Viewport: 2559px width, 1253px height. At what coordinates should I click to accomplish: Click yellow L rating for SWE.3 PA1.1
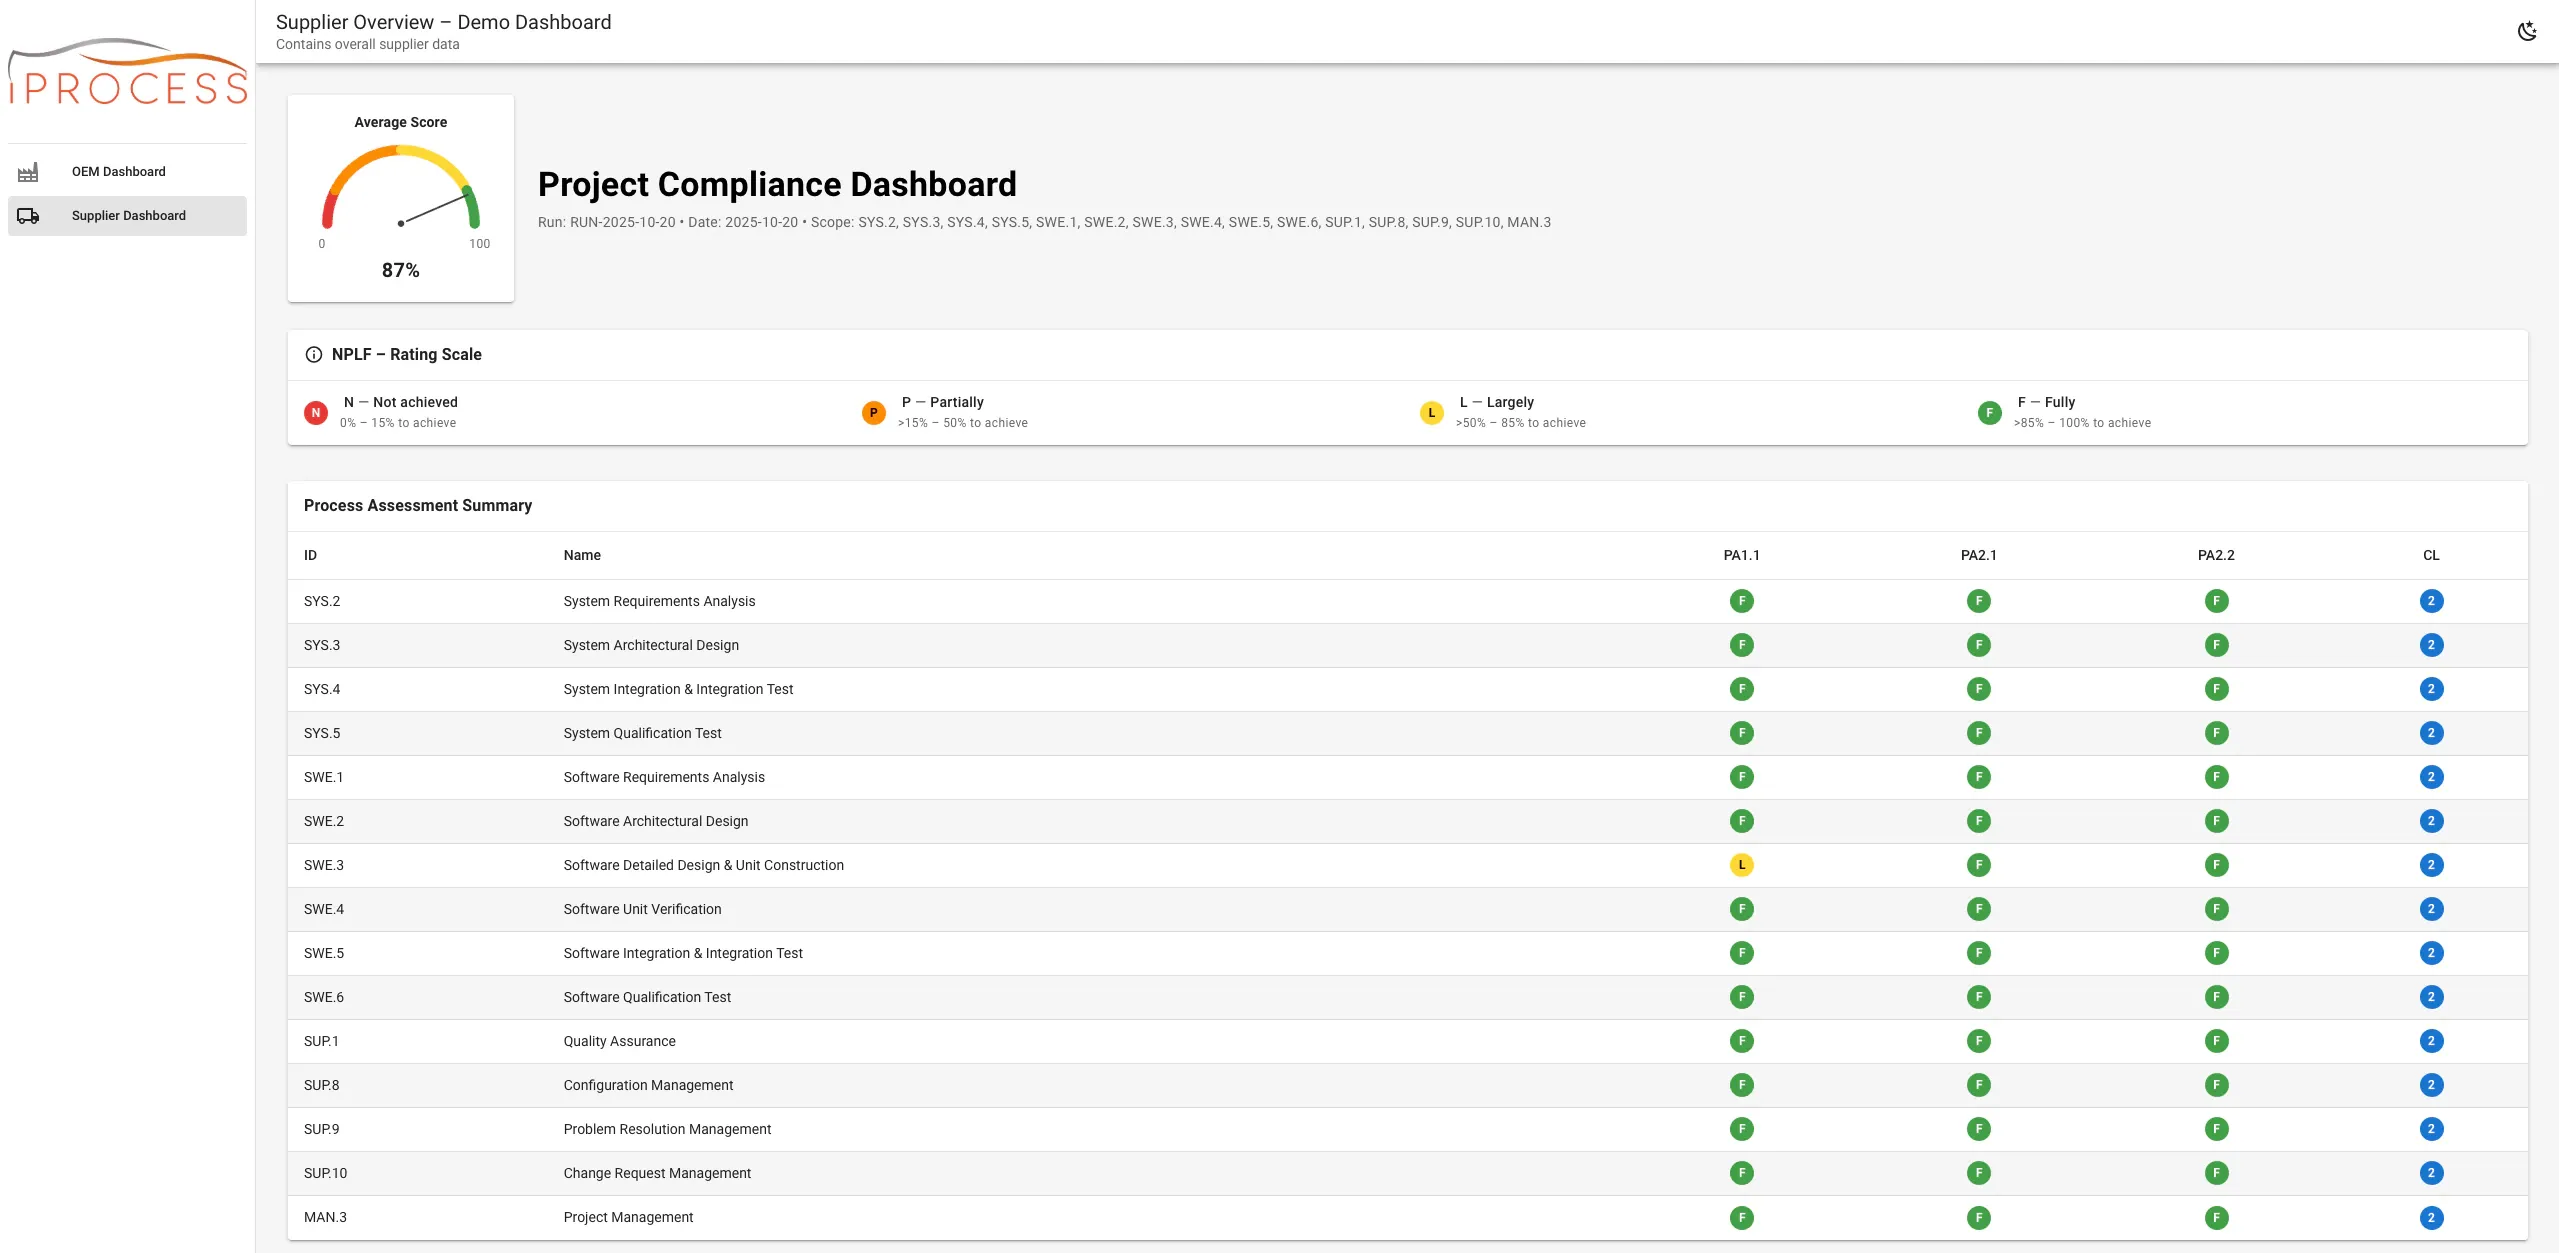pyautogui.click(x=1742, y=865)
